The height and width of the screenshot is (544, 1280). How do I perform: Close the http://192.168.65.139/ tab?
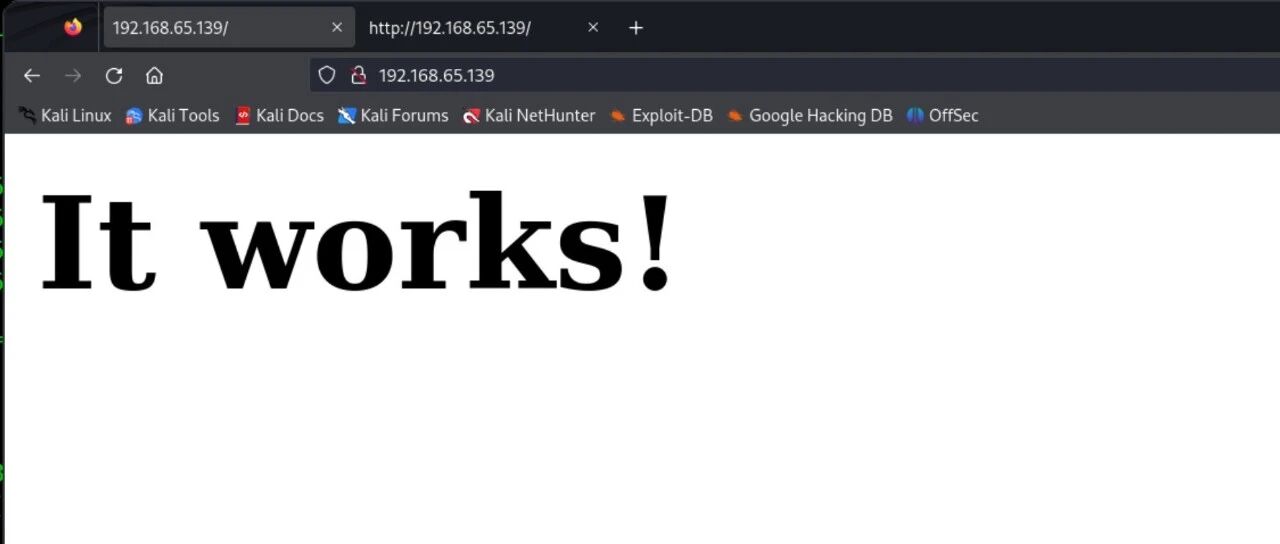(593, 28)
